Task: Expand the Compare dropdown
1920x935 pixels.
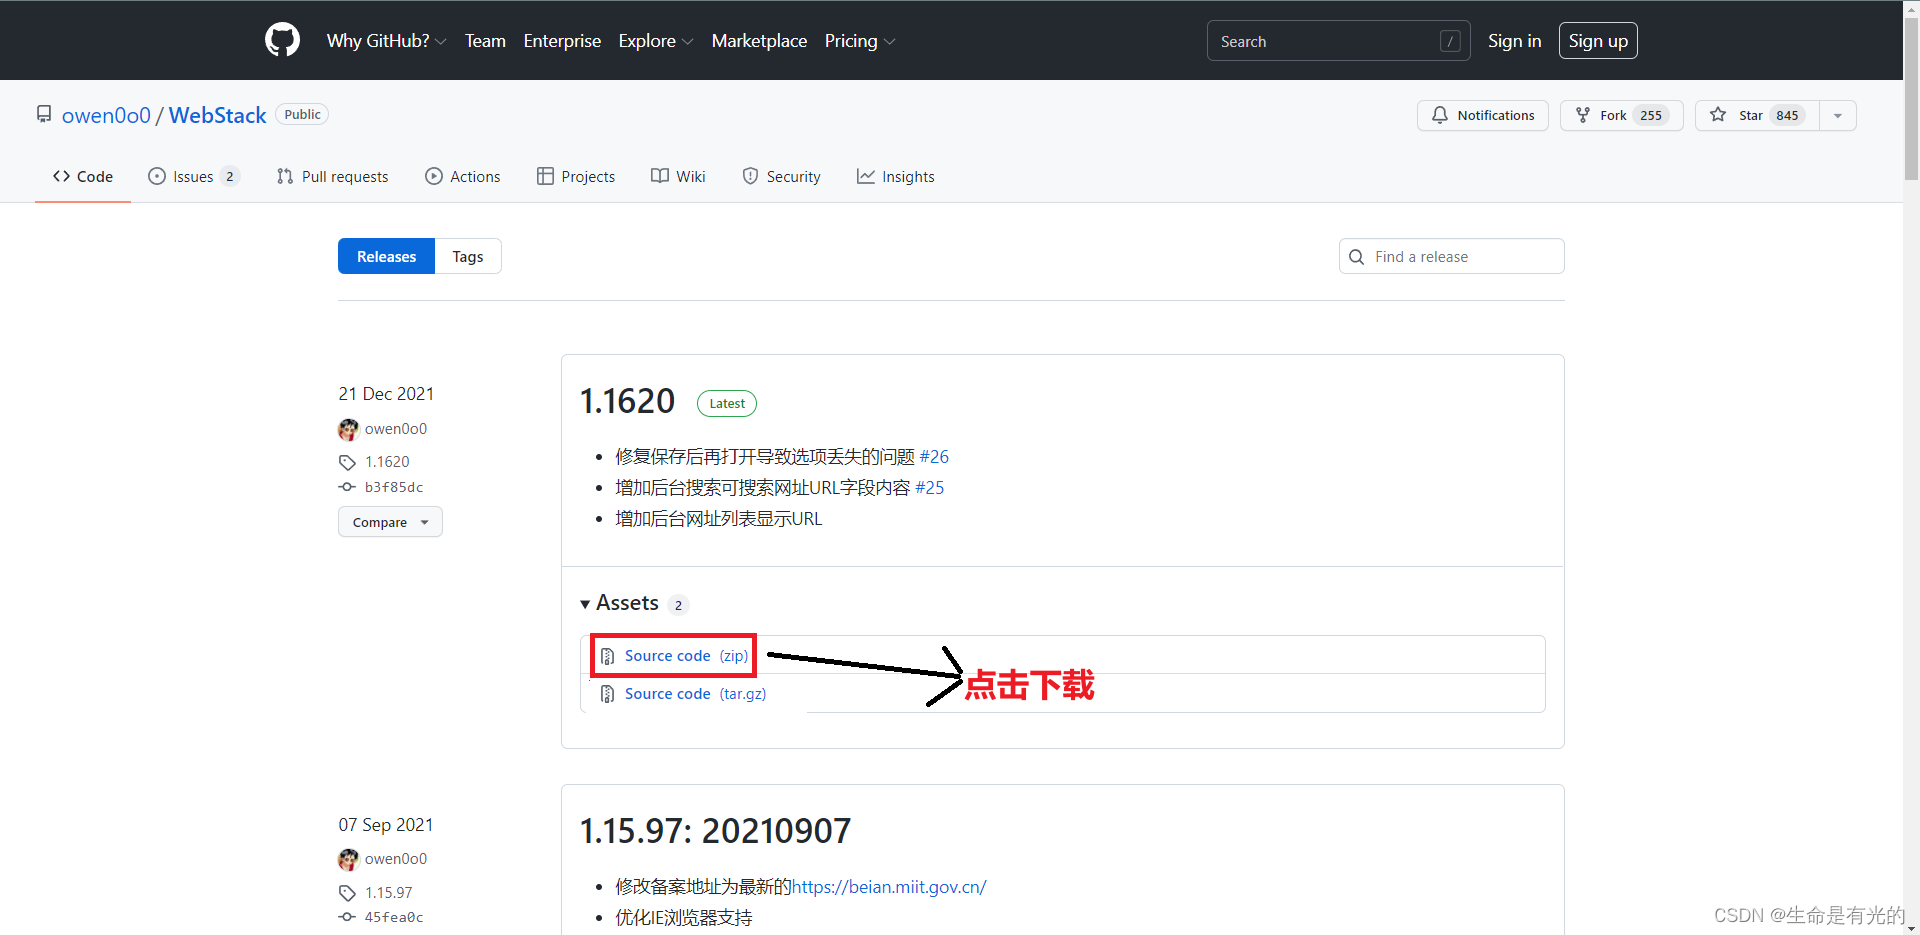Action: pyautogui.click(x=390, y=522)
